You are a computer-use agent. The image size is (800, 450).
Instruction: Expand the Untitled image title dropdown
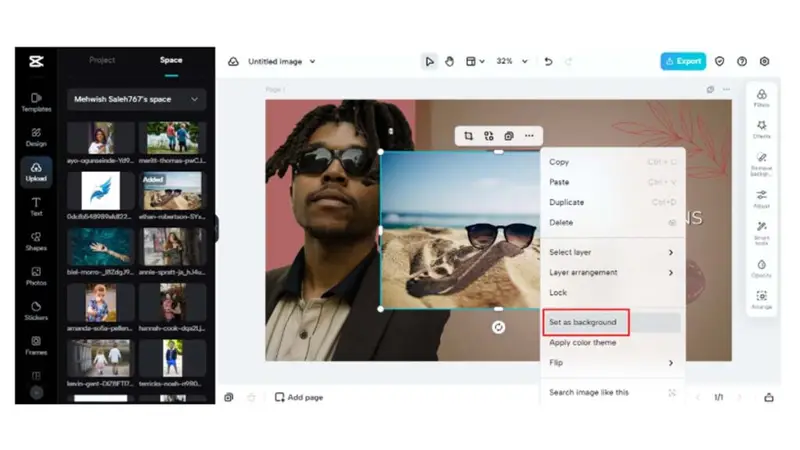coord(281,61)
